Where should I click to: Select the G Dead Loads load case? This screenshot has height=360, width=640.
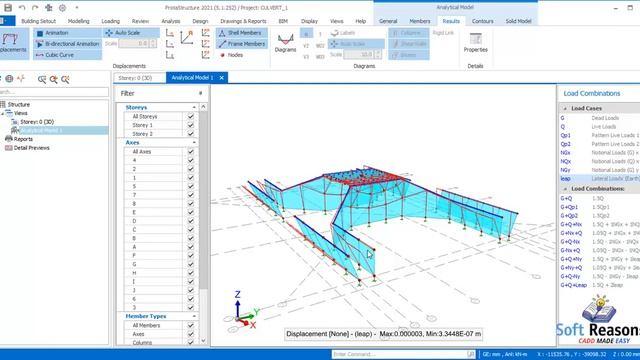tap(600, 118)
